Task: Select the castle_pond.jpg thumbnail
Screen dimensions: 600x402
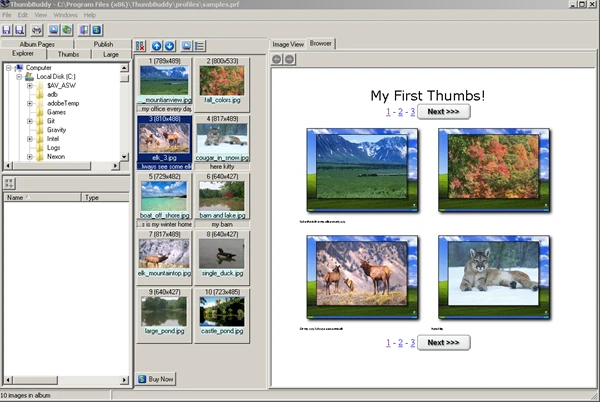Action: tap(222, 312)
